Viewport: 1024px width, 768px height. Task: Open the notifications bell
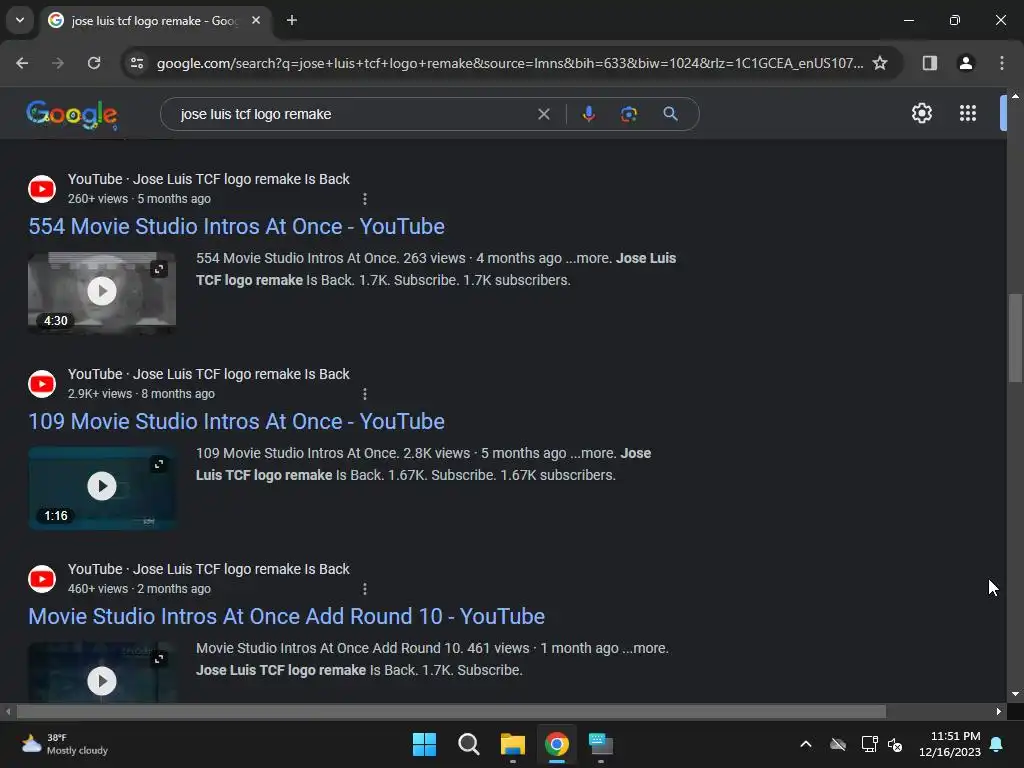997,744
